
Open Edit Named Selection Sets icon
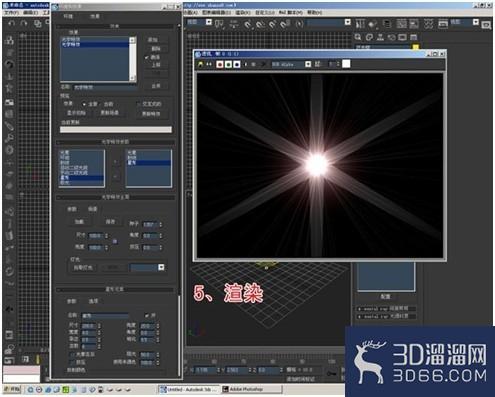(x=299, y=24)
